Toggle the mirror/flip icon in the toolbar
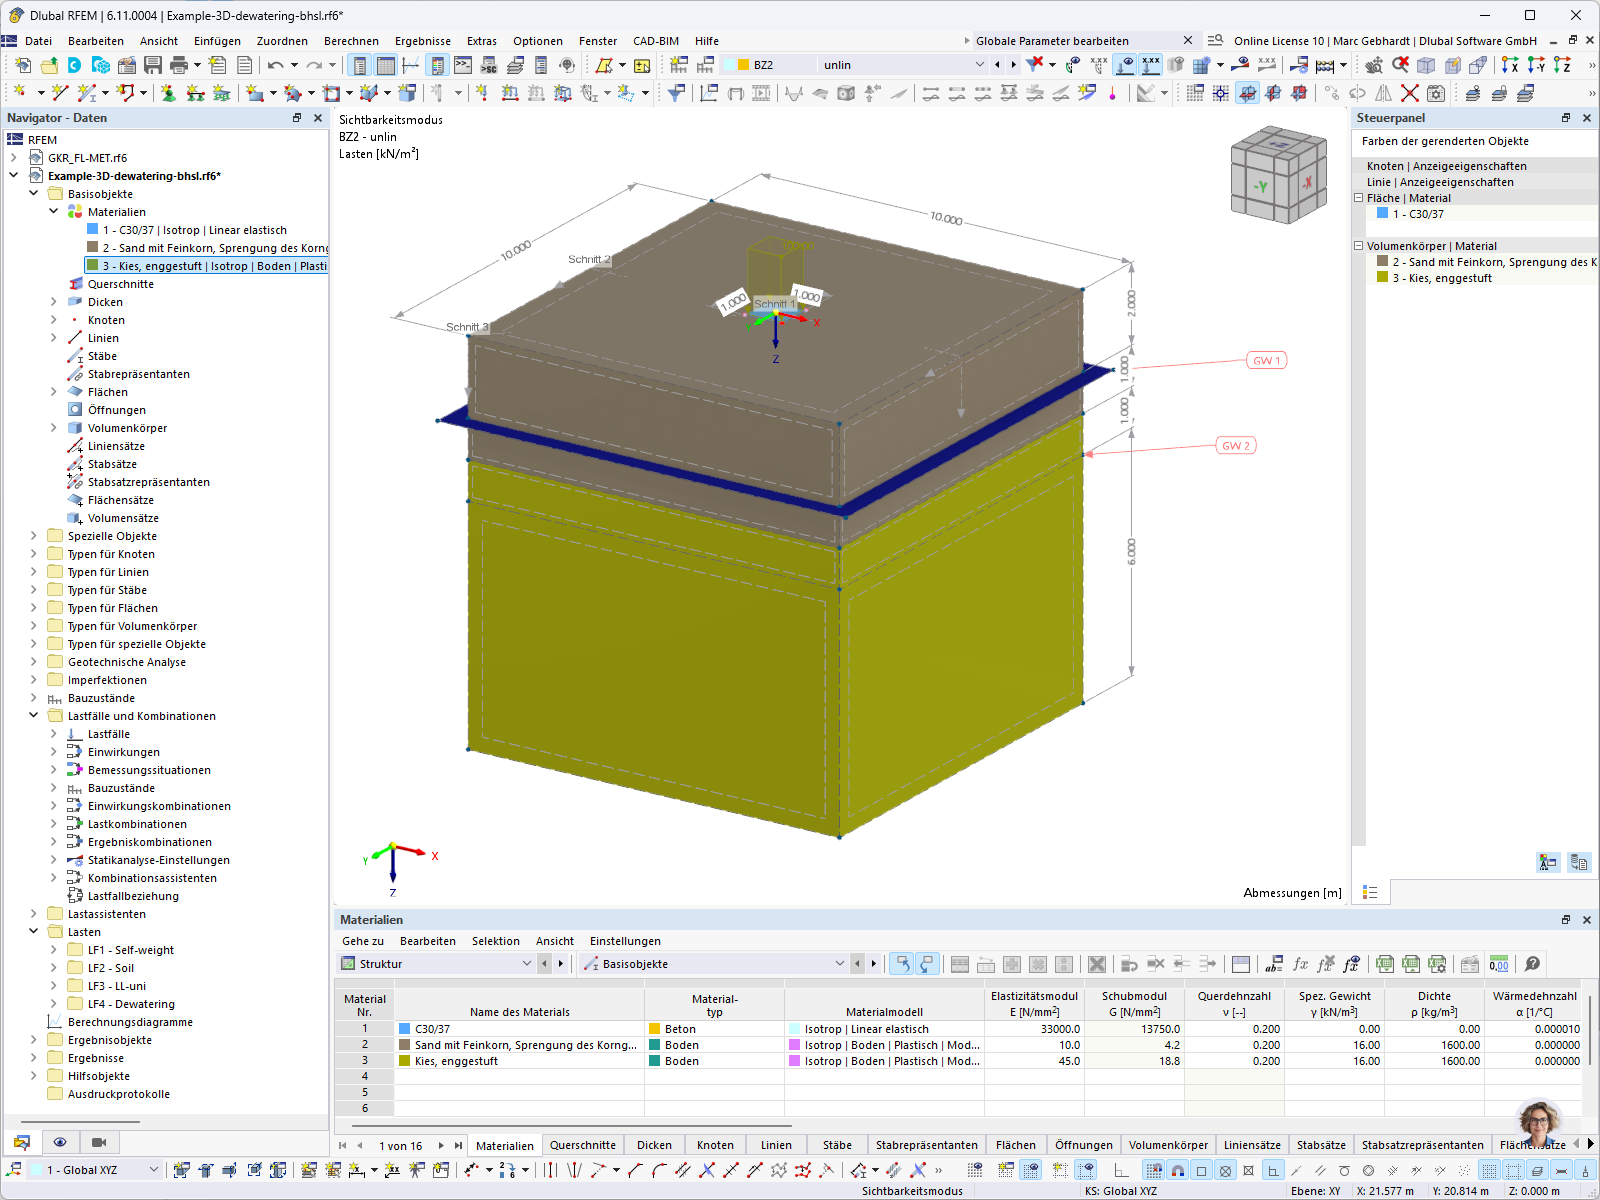The height and width of the screenshot is (1200, 1600). [x=1385, y=93]
